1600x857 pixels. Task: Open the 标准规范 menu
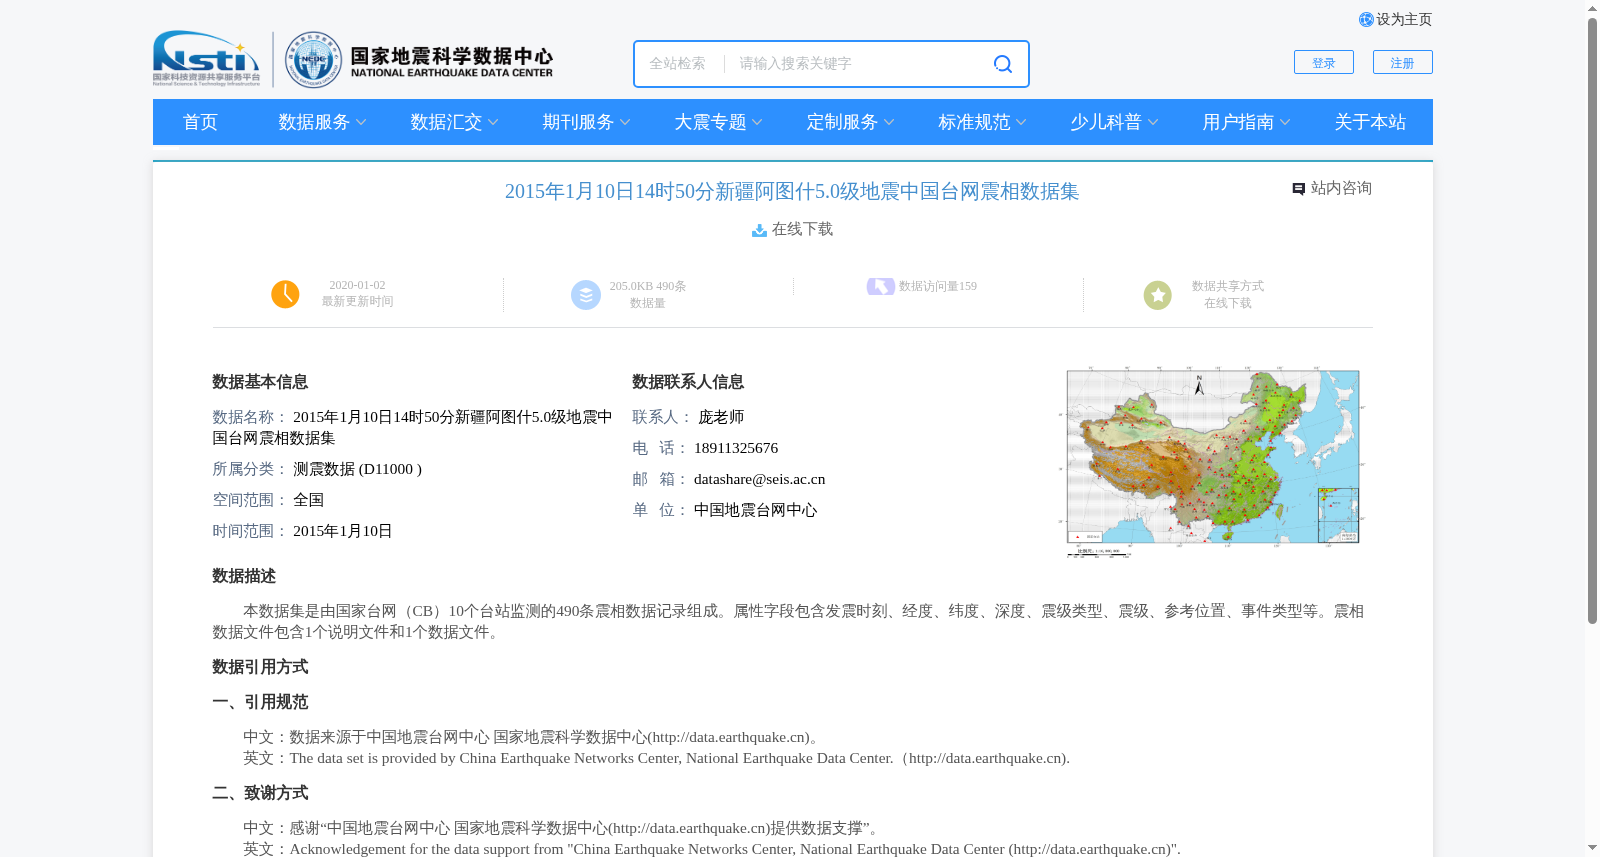974,122
